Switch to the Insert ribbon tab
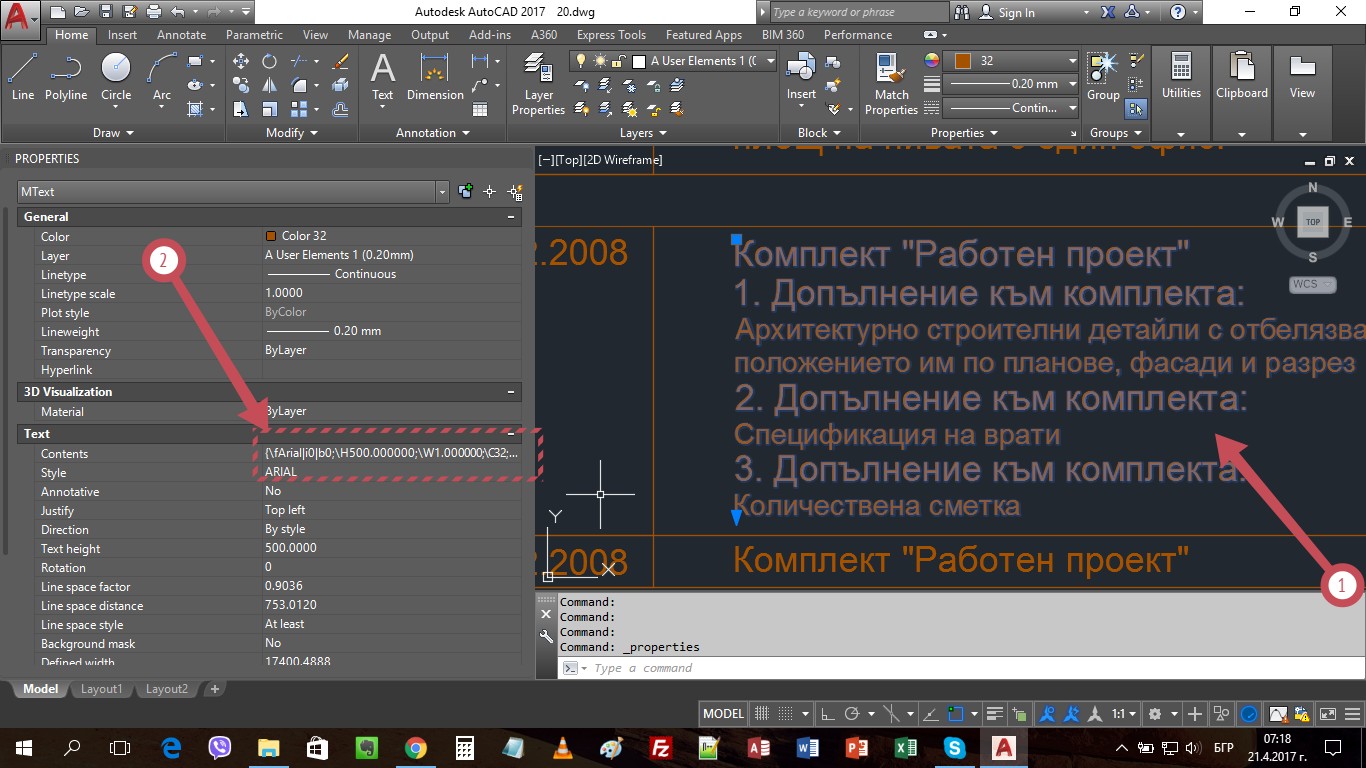Screen dimensions: 1366x768 pyautogui.click(x=123, y=35)
